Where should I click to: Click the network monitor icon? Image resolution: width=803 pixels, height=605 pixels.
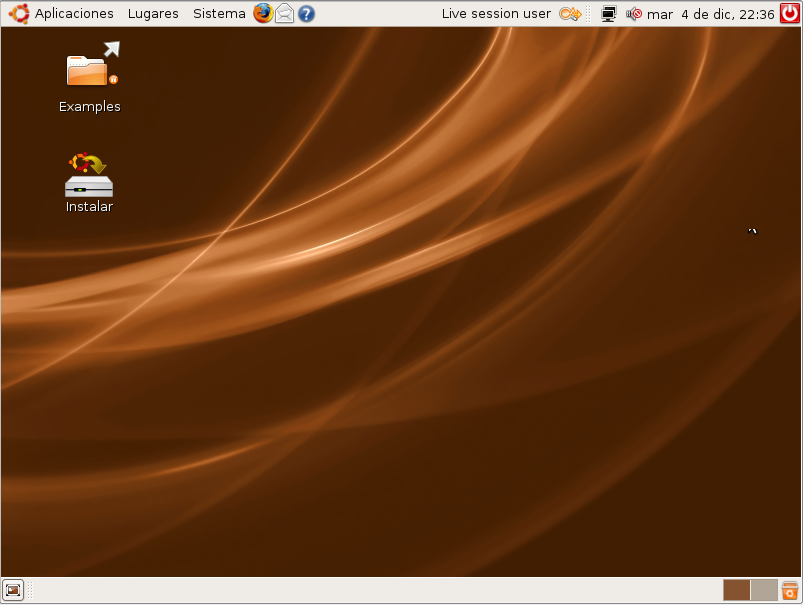[608, 14]
